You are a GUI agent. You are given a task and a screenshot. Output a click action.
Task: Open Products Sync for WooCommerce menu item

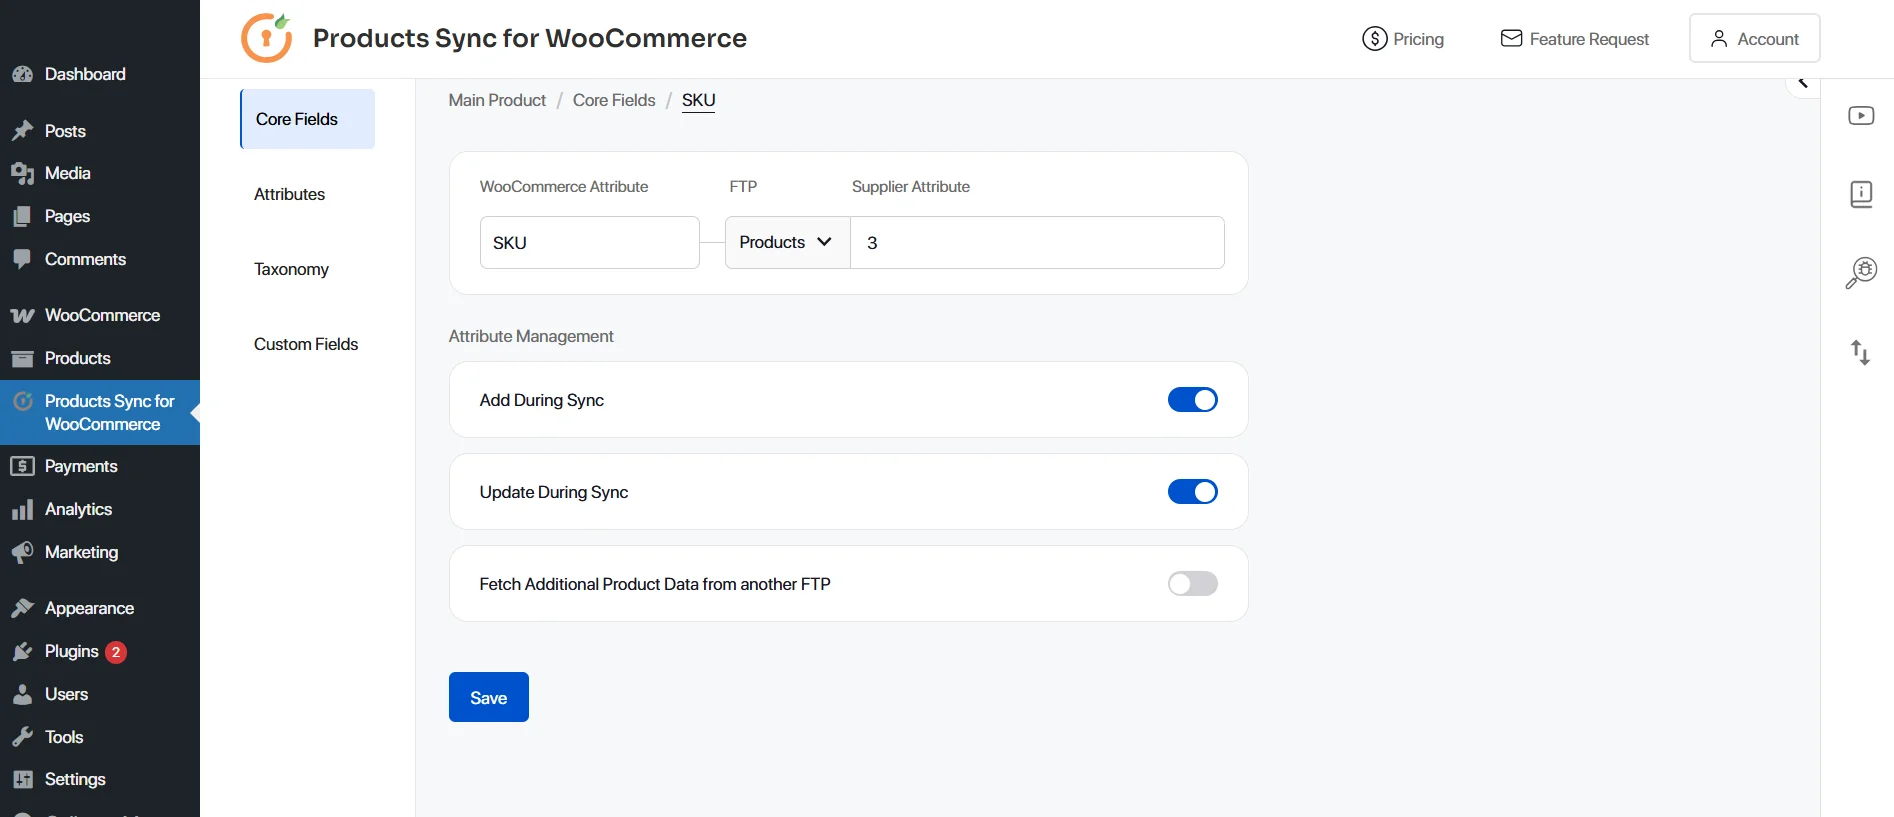tap(100, 412)
